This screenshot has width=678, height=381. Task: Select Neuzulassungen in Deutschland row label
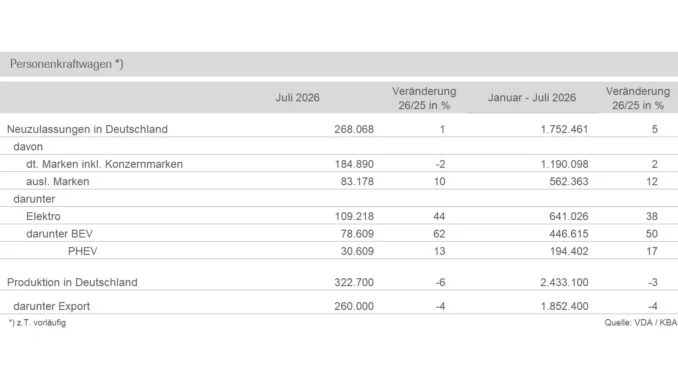coord(87,129)
